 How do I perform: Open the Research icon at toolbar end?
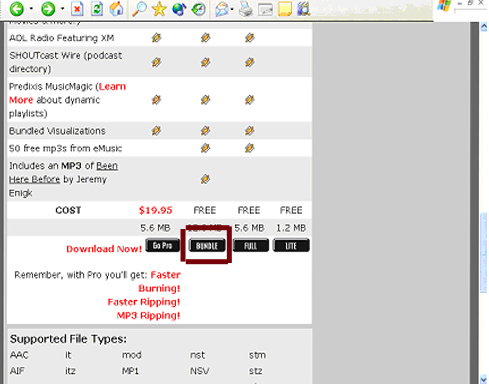(x=303, y=9)
